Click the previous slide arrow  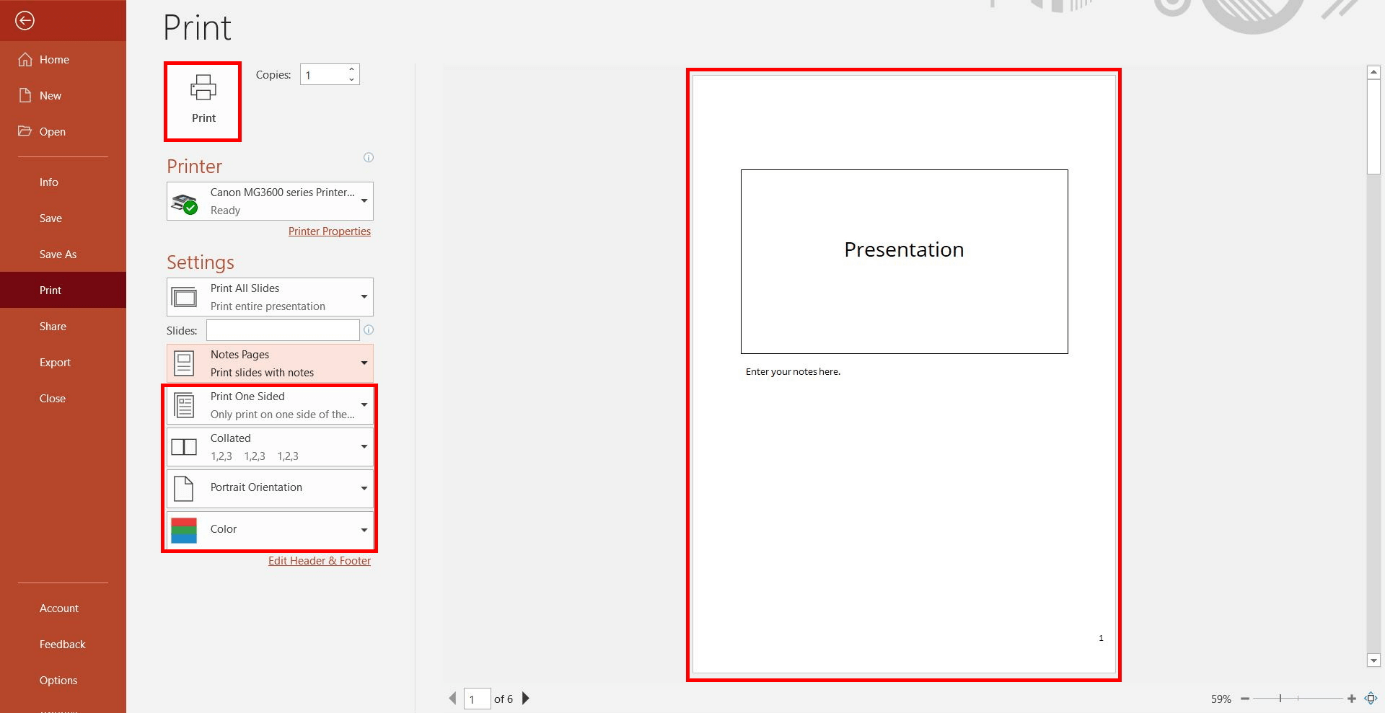[x=452, y=698]
